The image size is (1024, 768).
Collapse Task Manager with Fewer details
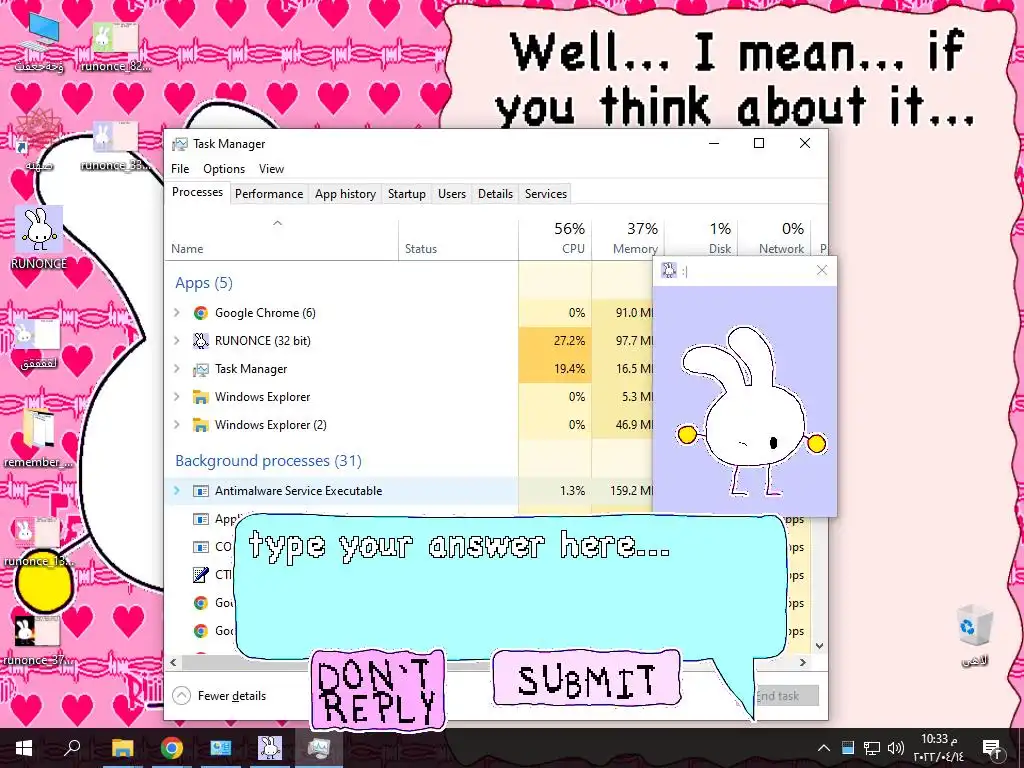[219, 696]
